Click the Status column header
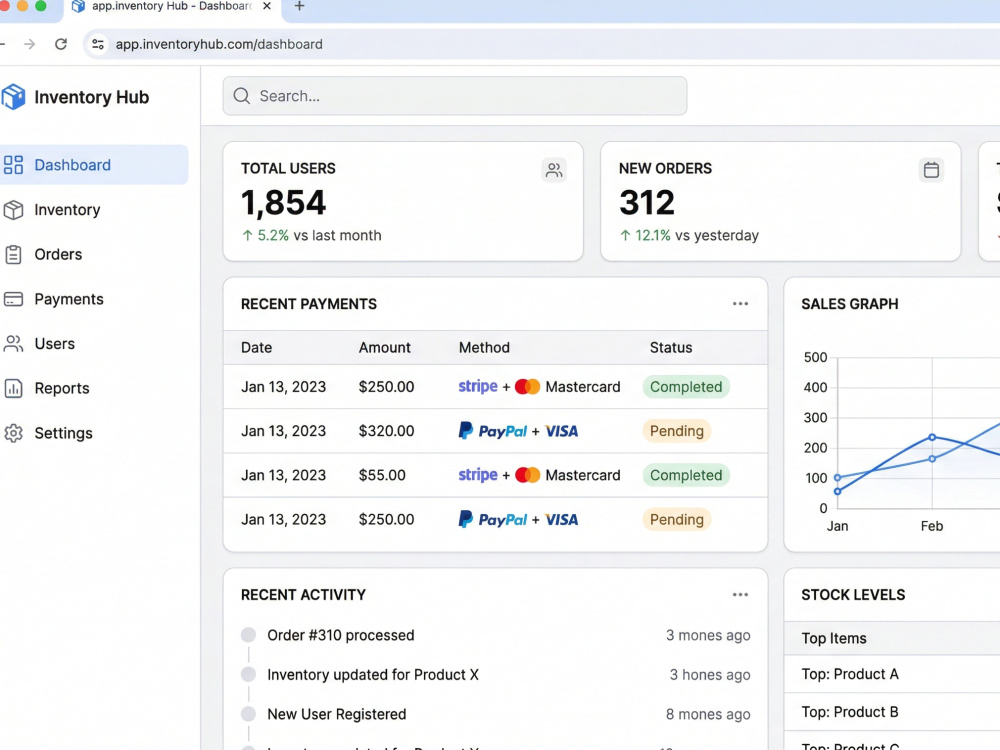The image size is (1000, 750). click(x=671, y=348)
